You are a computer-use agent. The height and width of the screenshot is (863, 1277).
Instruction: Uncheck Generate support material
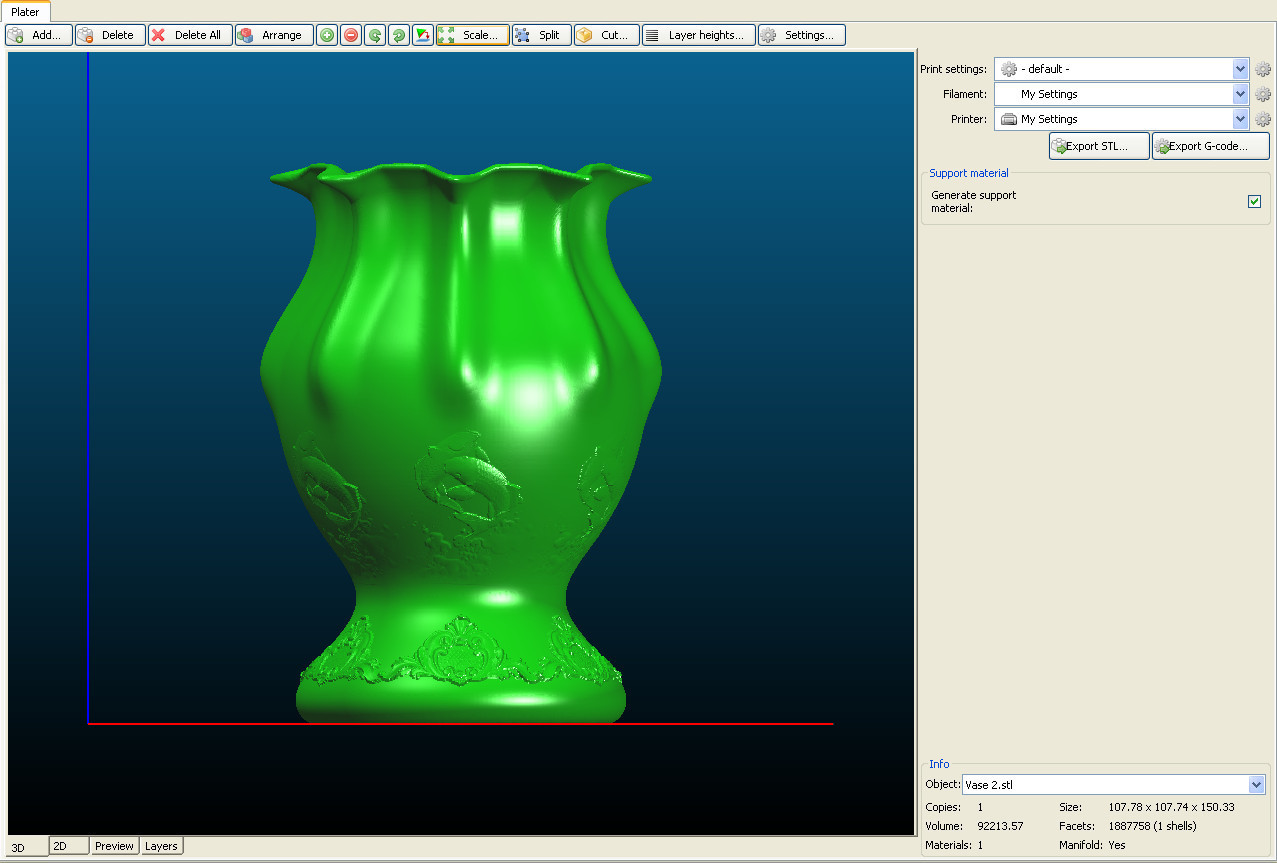click(1254, 202)
